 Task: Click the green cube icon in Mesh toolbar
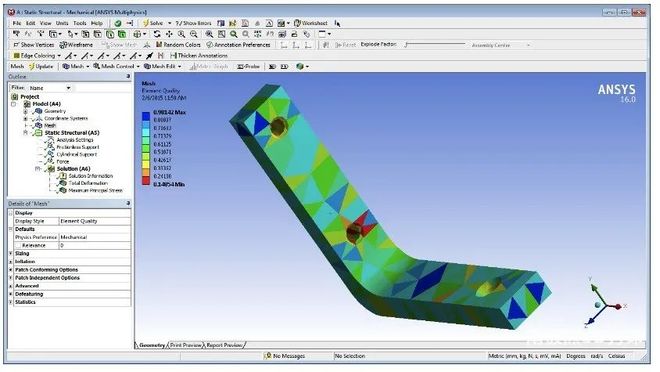[x=300, y=66]
